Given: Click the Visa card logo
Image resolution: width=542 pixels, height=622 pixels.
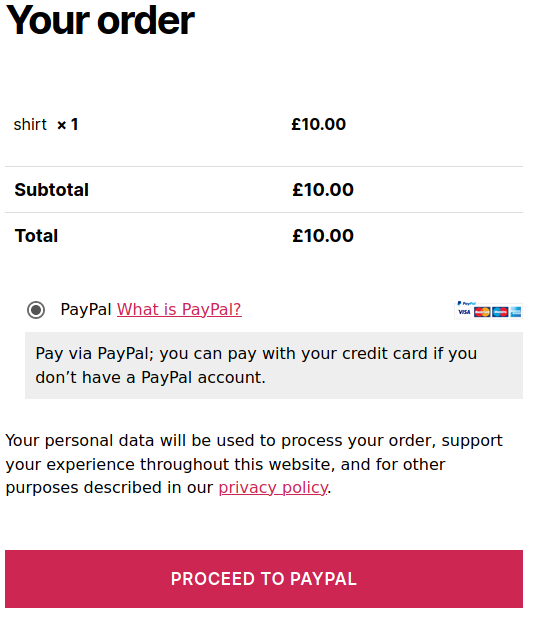Looking at the screenshot, I should (464, 312).
